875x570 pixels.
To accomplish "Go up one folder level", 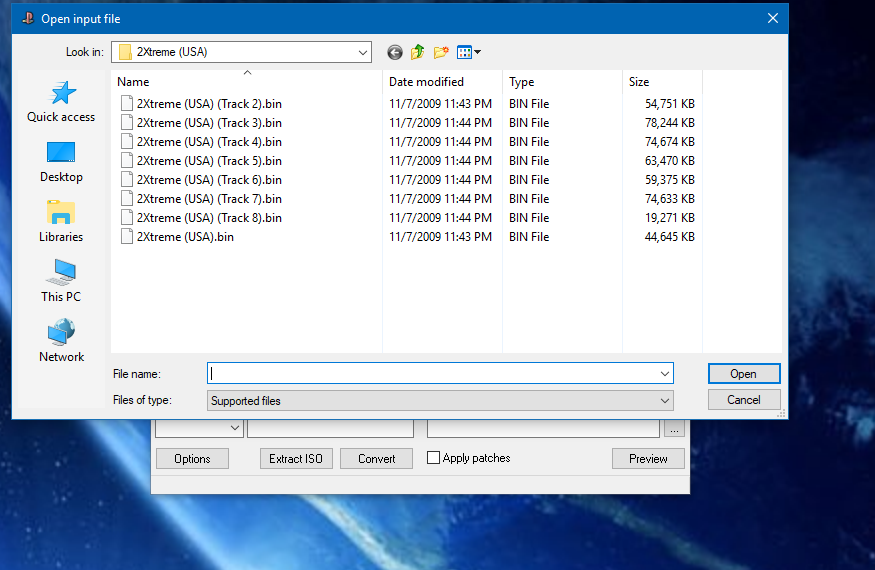I will click(417, 52).
